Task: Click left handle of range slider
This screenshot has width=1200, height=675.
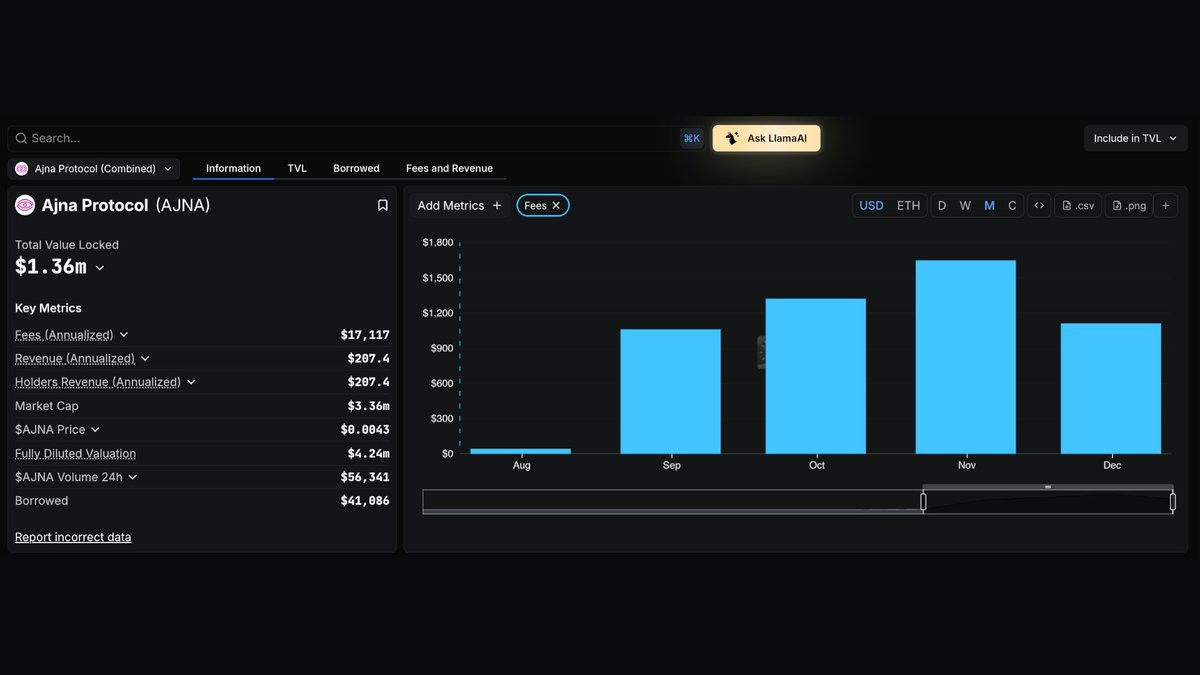Action: coord(923,502)
